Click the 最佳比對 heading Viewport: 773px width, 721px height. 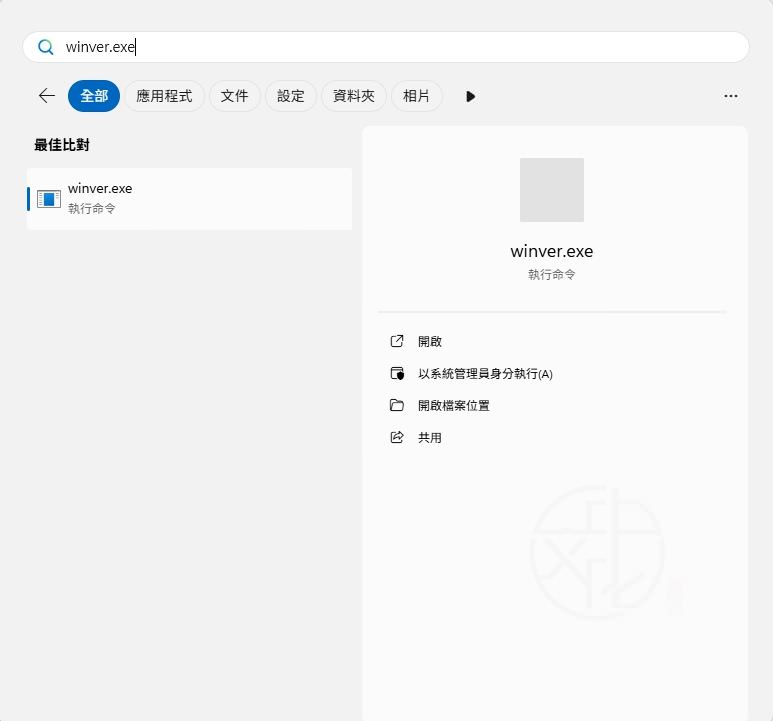click(x=62, y=145)
